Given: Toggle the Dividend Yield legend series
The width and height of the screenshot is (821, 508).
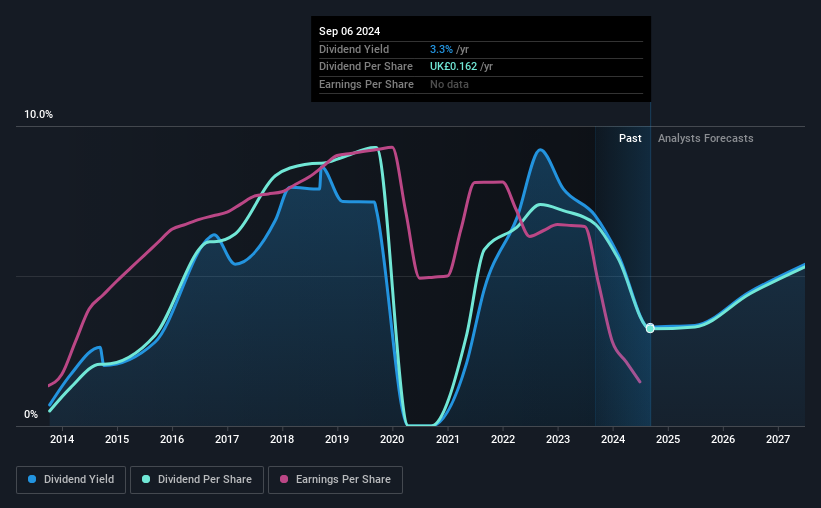Looking at the screenshot, I should coord(71,480).
